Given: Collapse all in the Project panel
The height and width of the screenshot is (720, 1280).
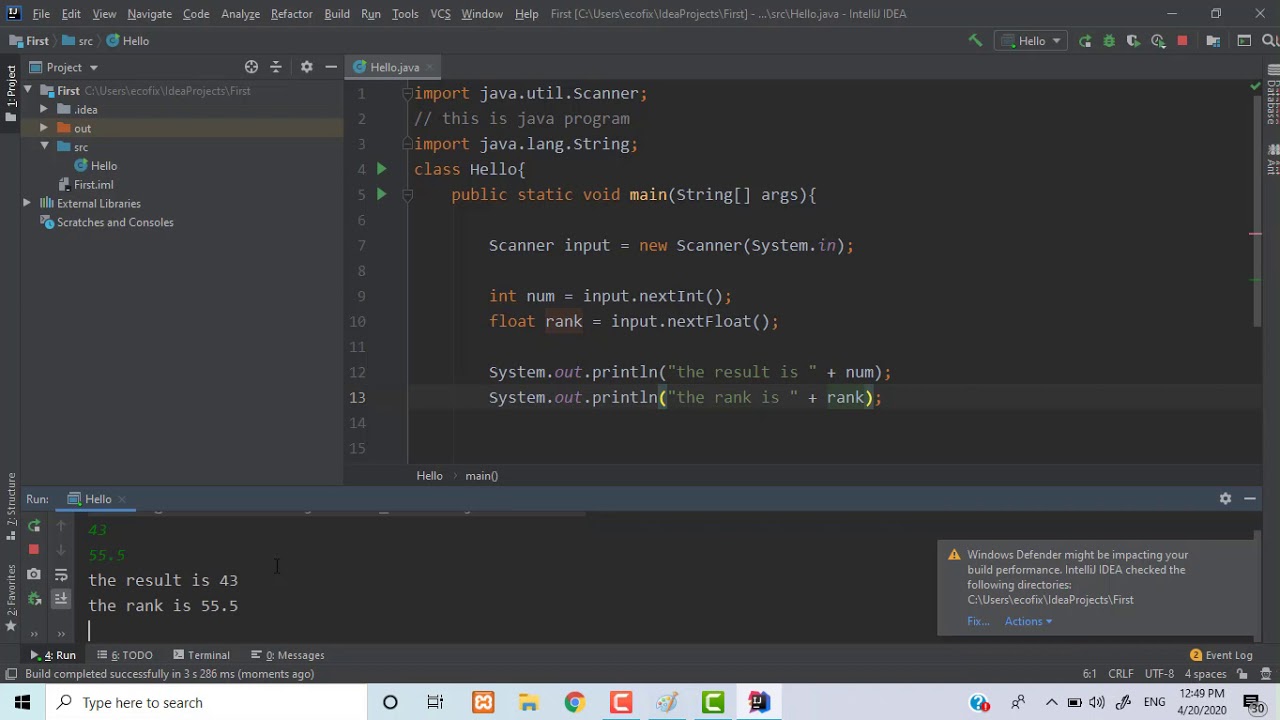Looking at the screenshot, I should click(276, 67).
